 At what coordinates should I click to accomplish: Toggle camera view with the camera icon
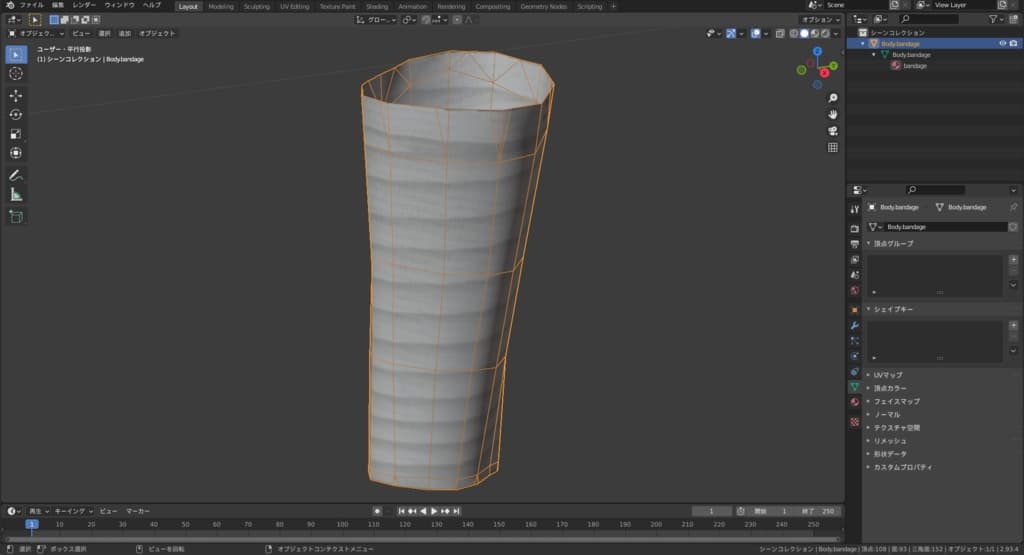pos(832,131)
